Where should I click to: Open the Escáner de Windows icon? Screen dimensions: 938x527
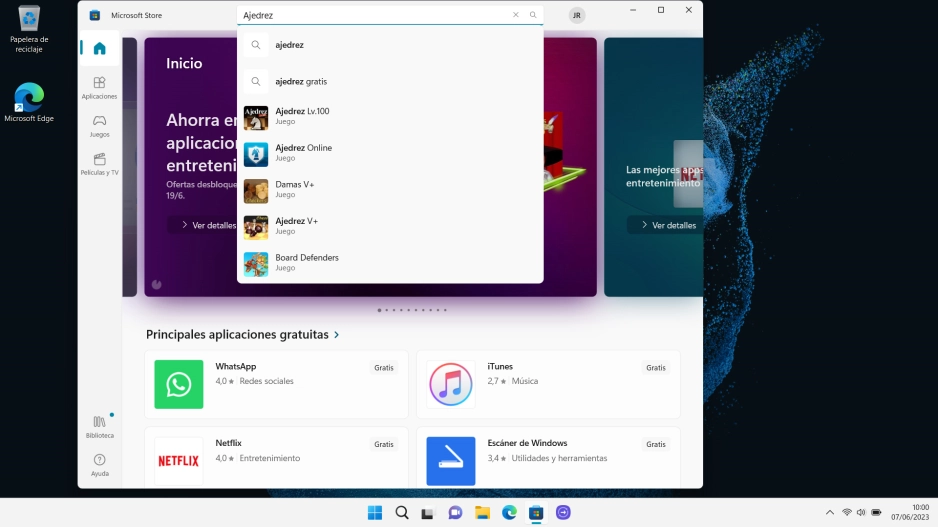450,461
